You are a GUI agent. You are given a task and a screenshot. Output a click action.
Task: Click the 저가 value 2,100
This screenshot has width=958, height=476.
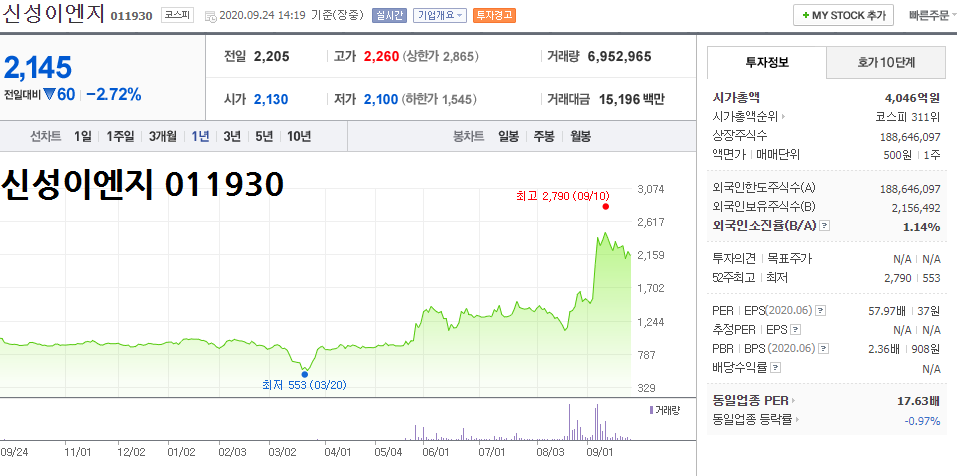(381, 99)
